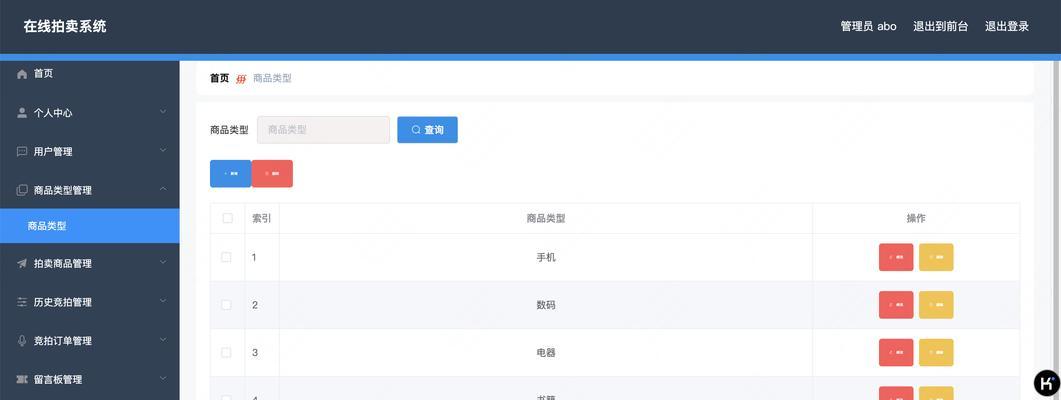This screenshot has height=400, width=1061.
Task: Click the person icon for 个人中心
Action: pos(22,113)
